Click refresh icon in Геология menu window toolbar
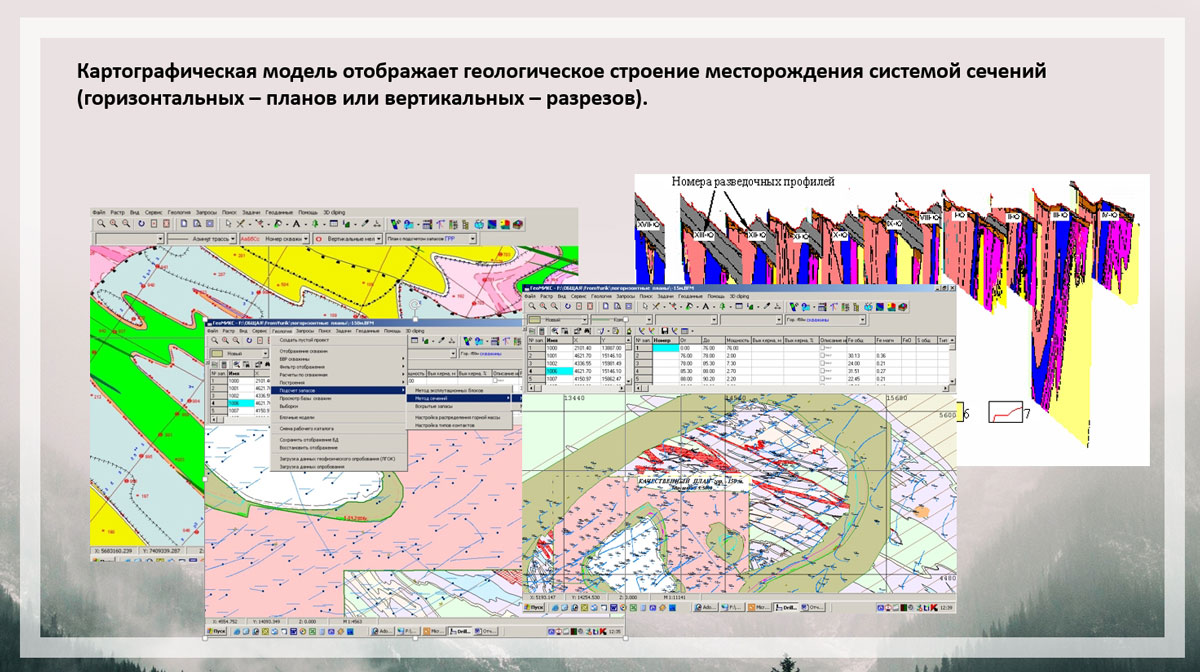The image size is (1200, 672). point(249,340)
